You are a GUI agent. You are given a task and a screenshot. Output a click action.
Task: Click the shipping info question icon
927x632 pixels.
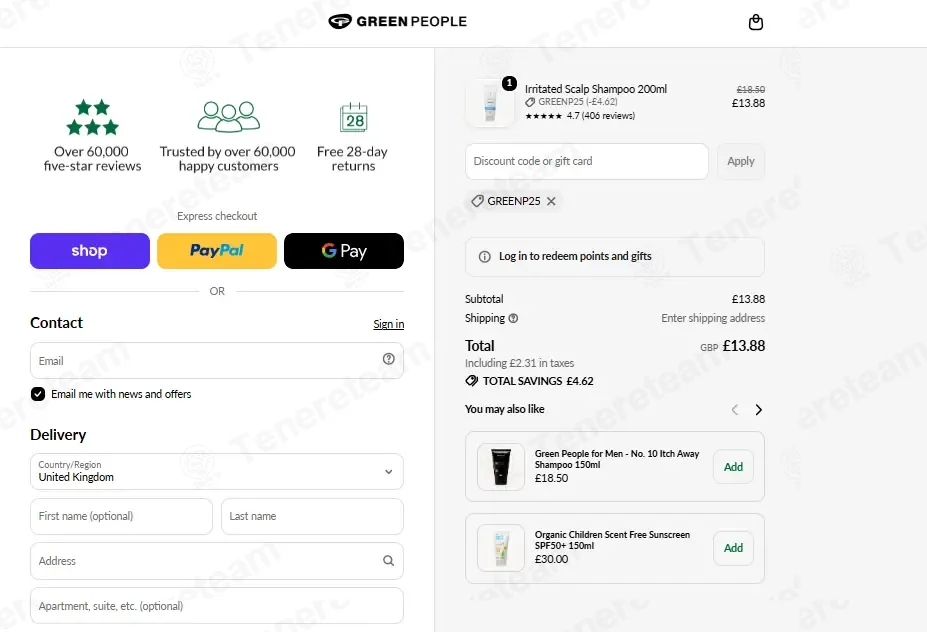pyautogui.click(x=513, y=318)
